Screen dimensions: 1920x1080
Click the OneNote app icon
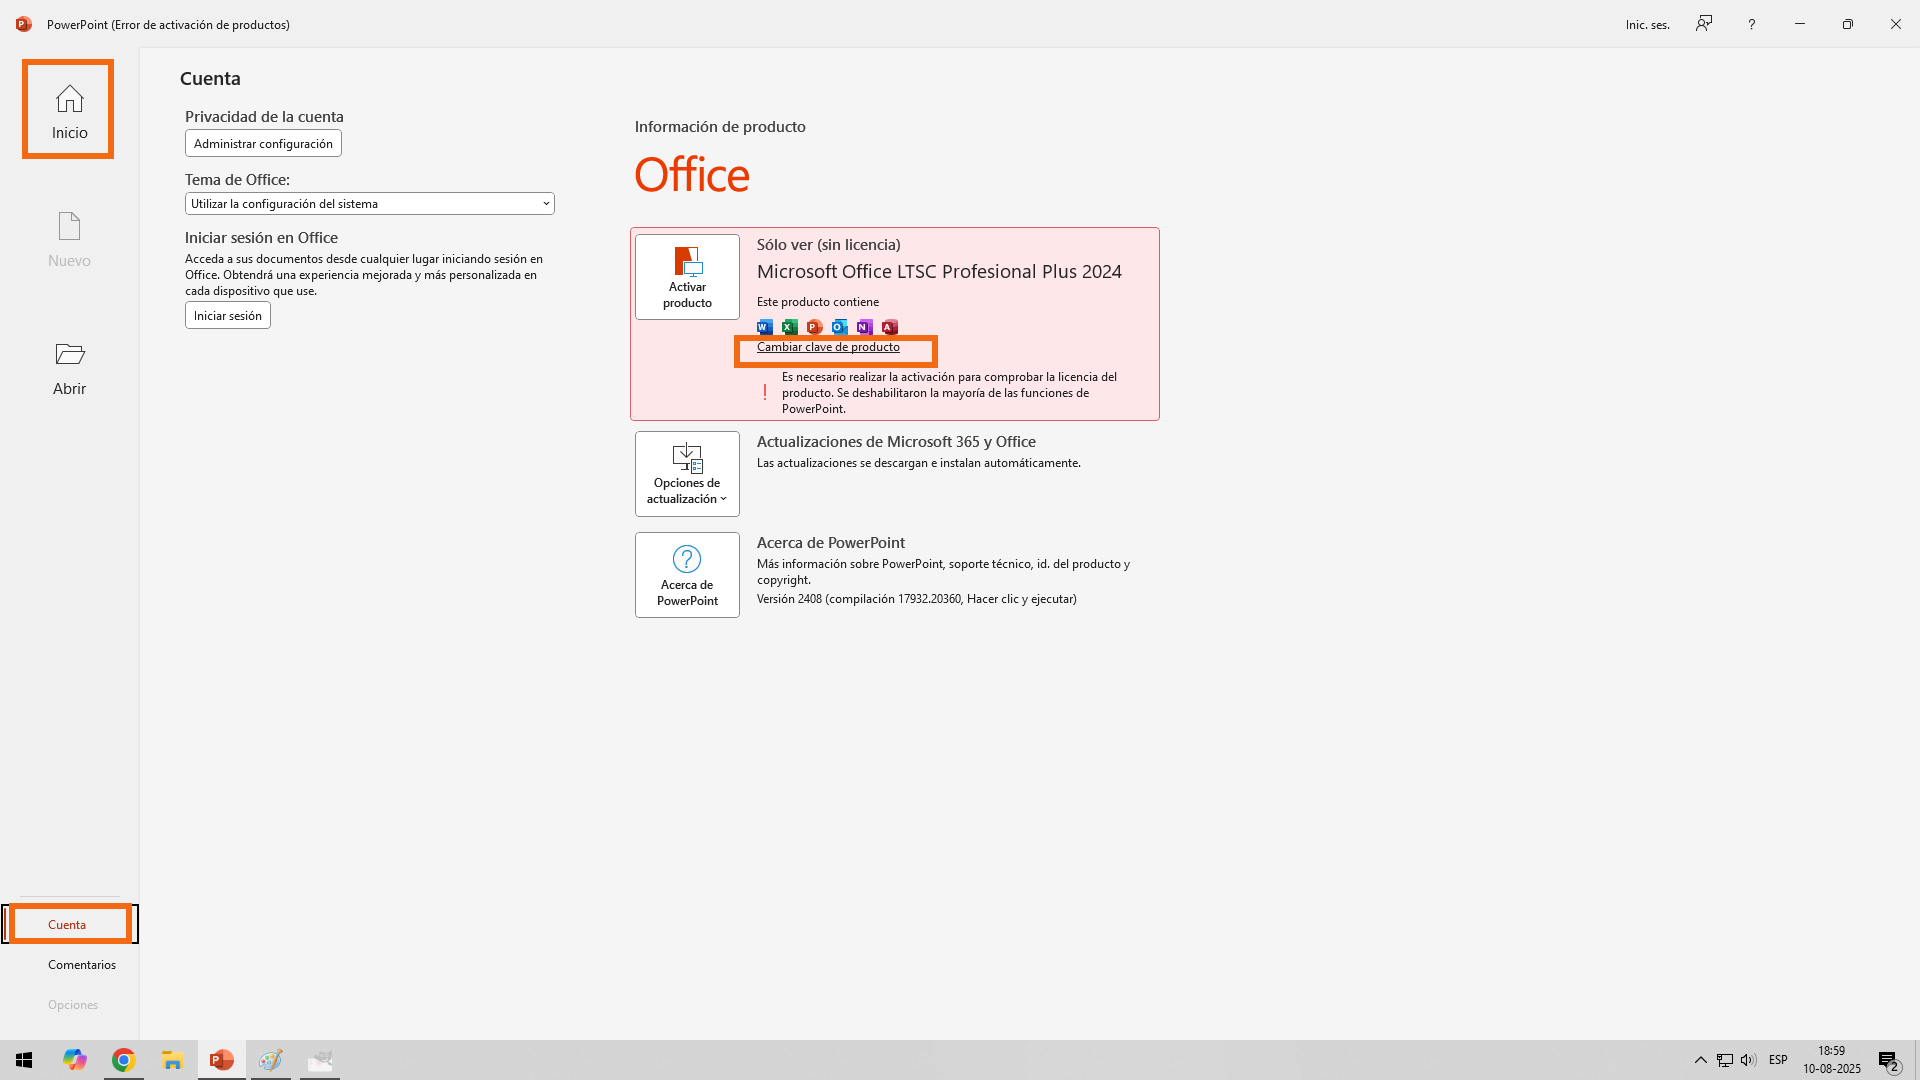pyautogui.click(x=865, y=327)
